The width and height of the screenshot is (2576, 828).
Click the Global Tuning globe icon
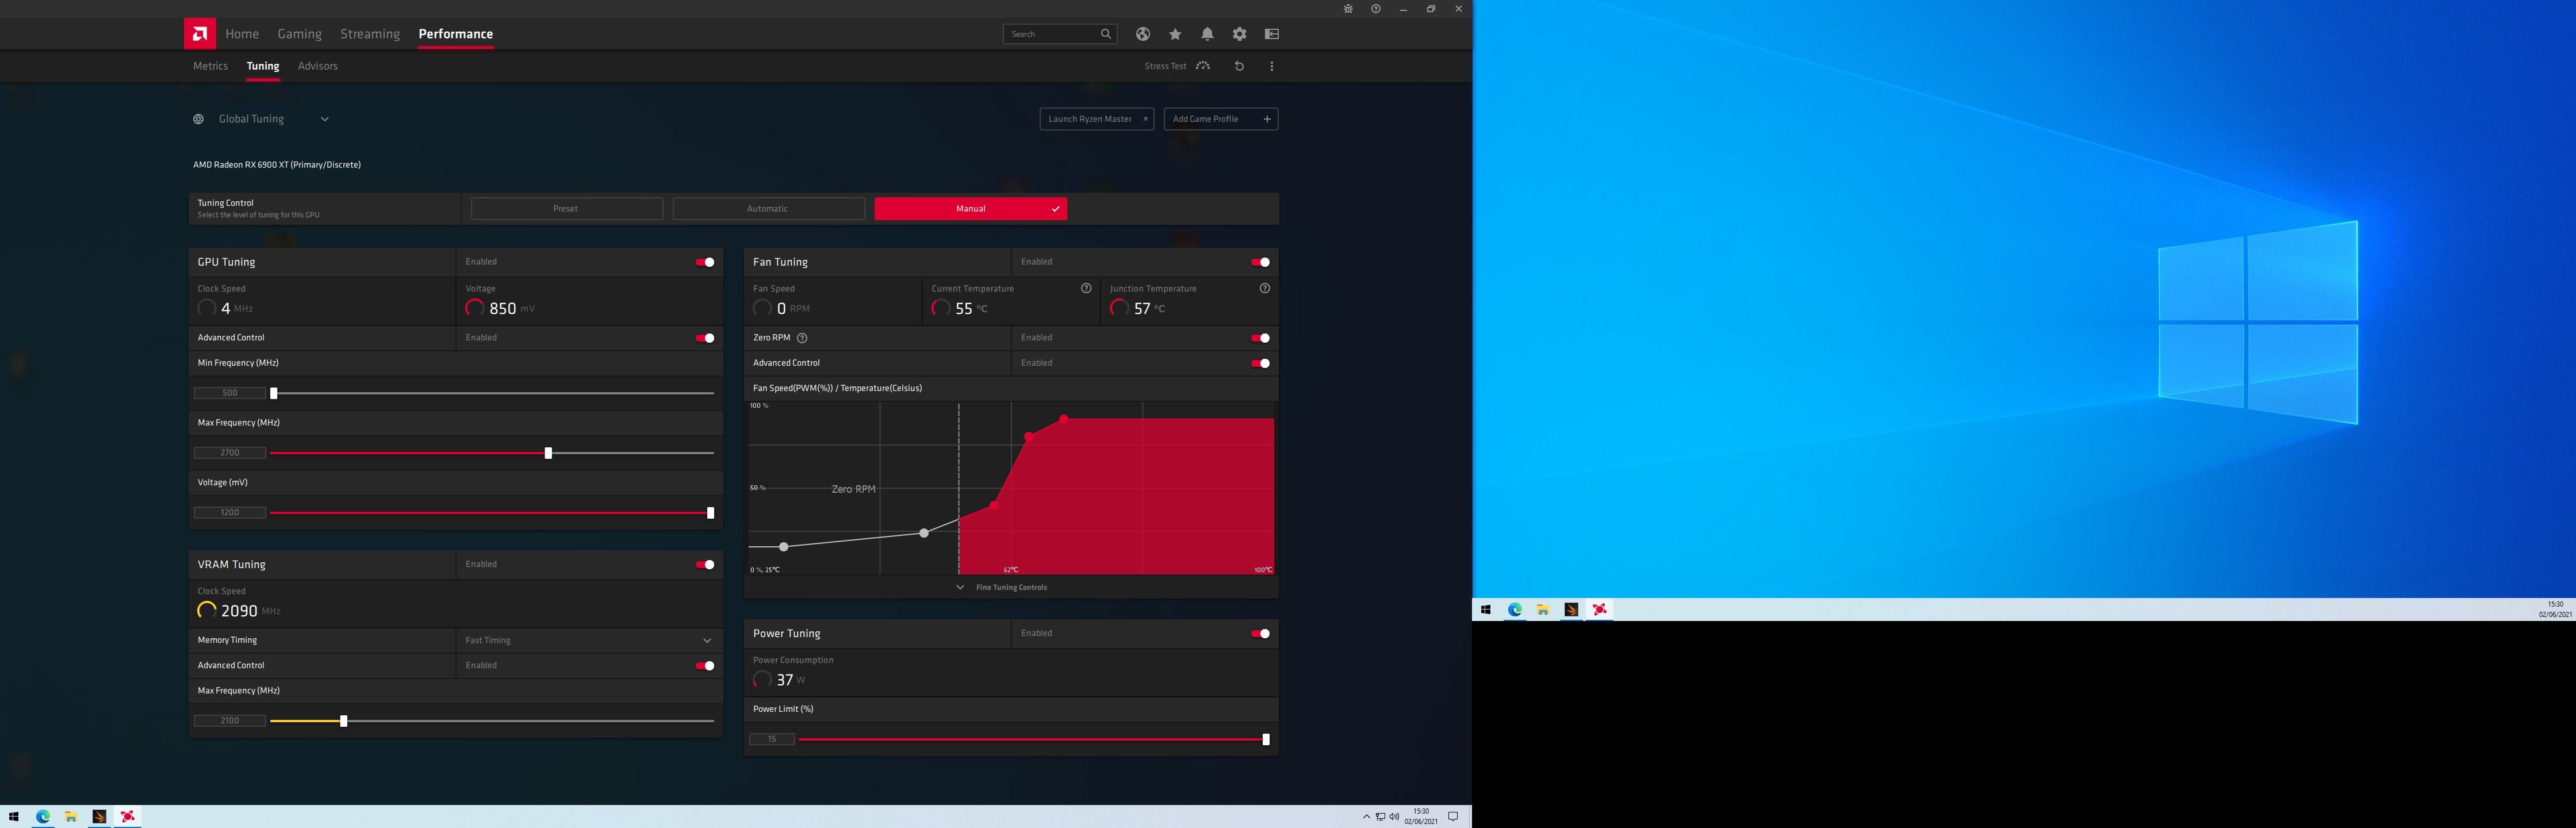pos(198,119)
